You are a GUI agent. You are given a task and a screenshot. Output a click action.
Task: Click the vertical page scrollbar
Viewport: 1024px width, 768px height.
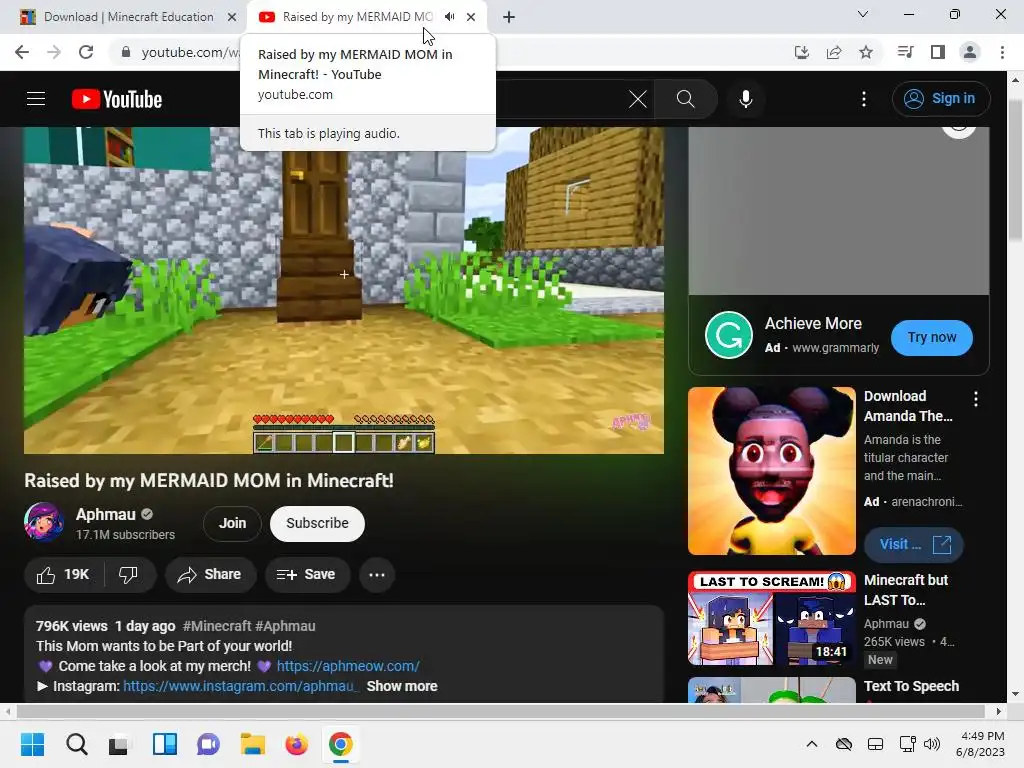[1016, 170]
